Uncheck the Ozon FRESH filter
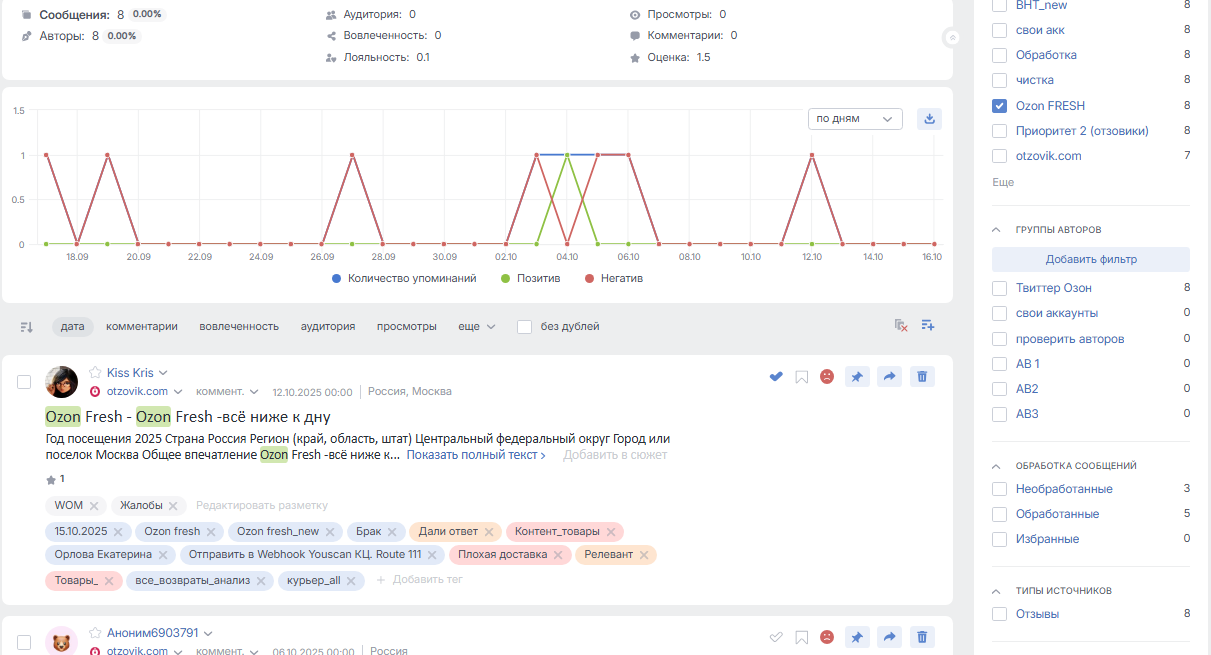This screenshot has width=1211, height=655. [x=999, y=106]
